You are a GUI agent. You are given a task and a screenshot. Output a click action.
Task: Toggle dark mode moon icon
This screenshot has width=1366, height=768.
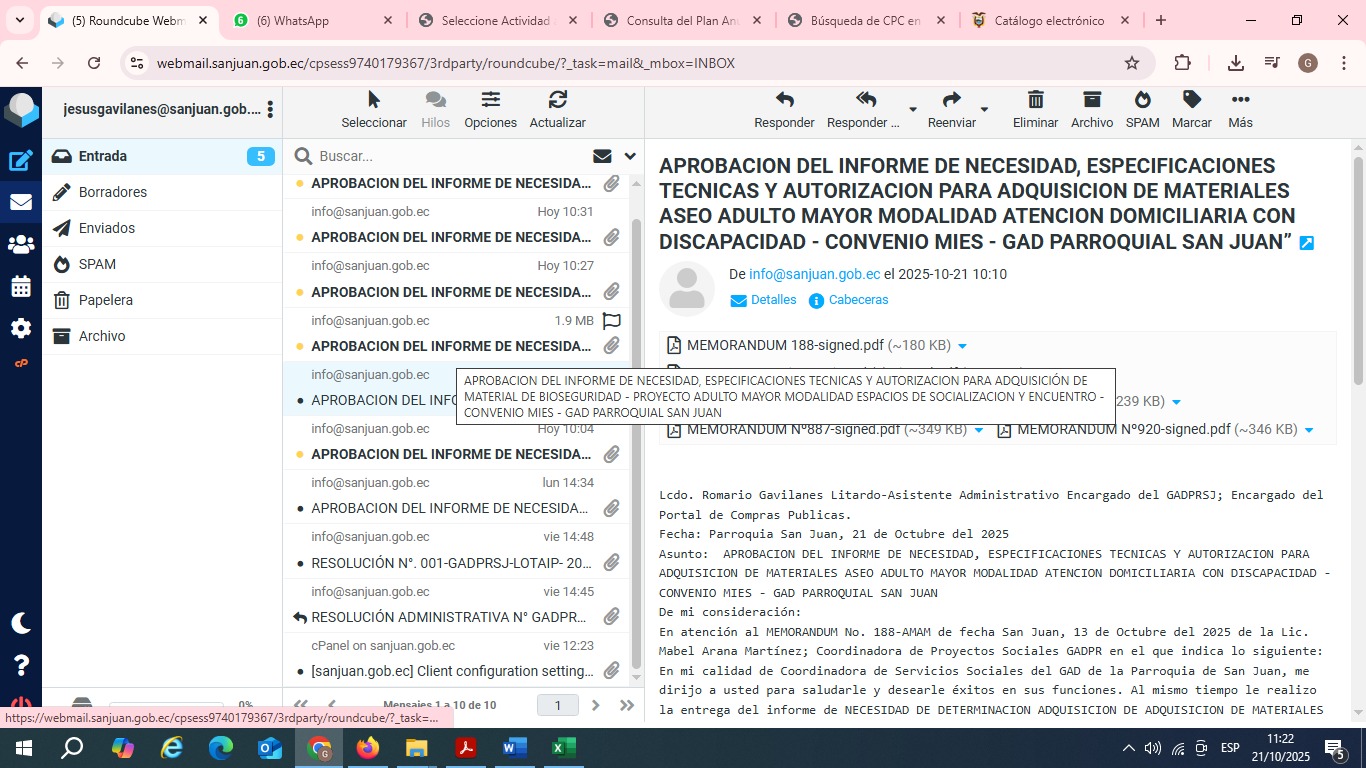[21, 623]
